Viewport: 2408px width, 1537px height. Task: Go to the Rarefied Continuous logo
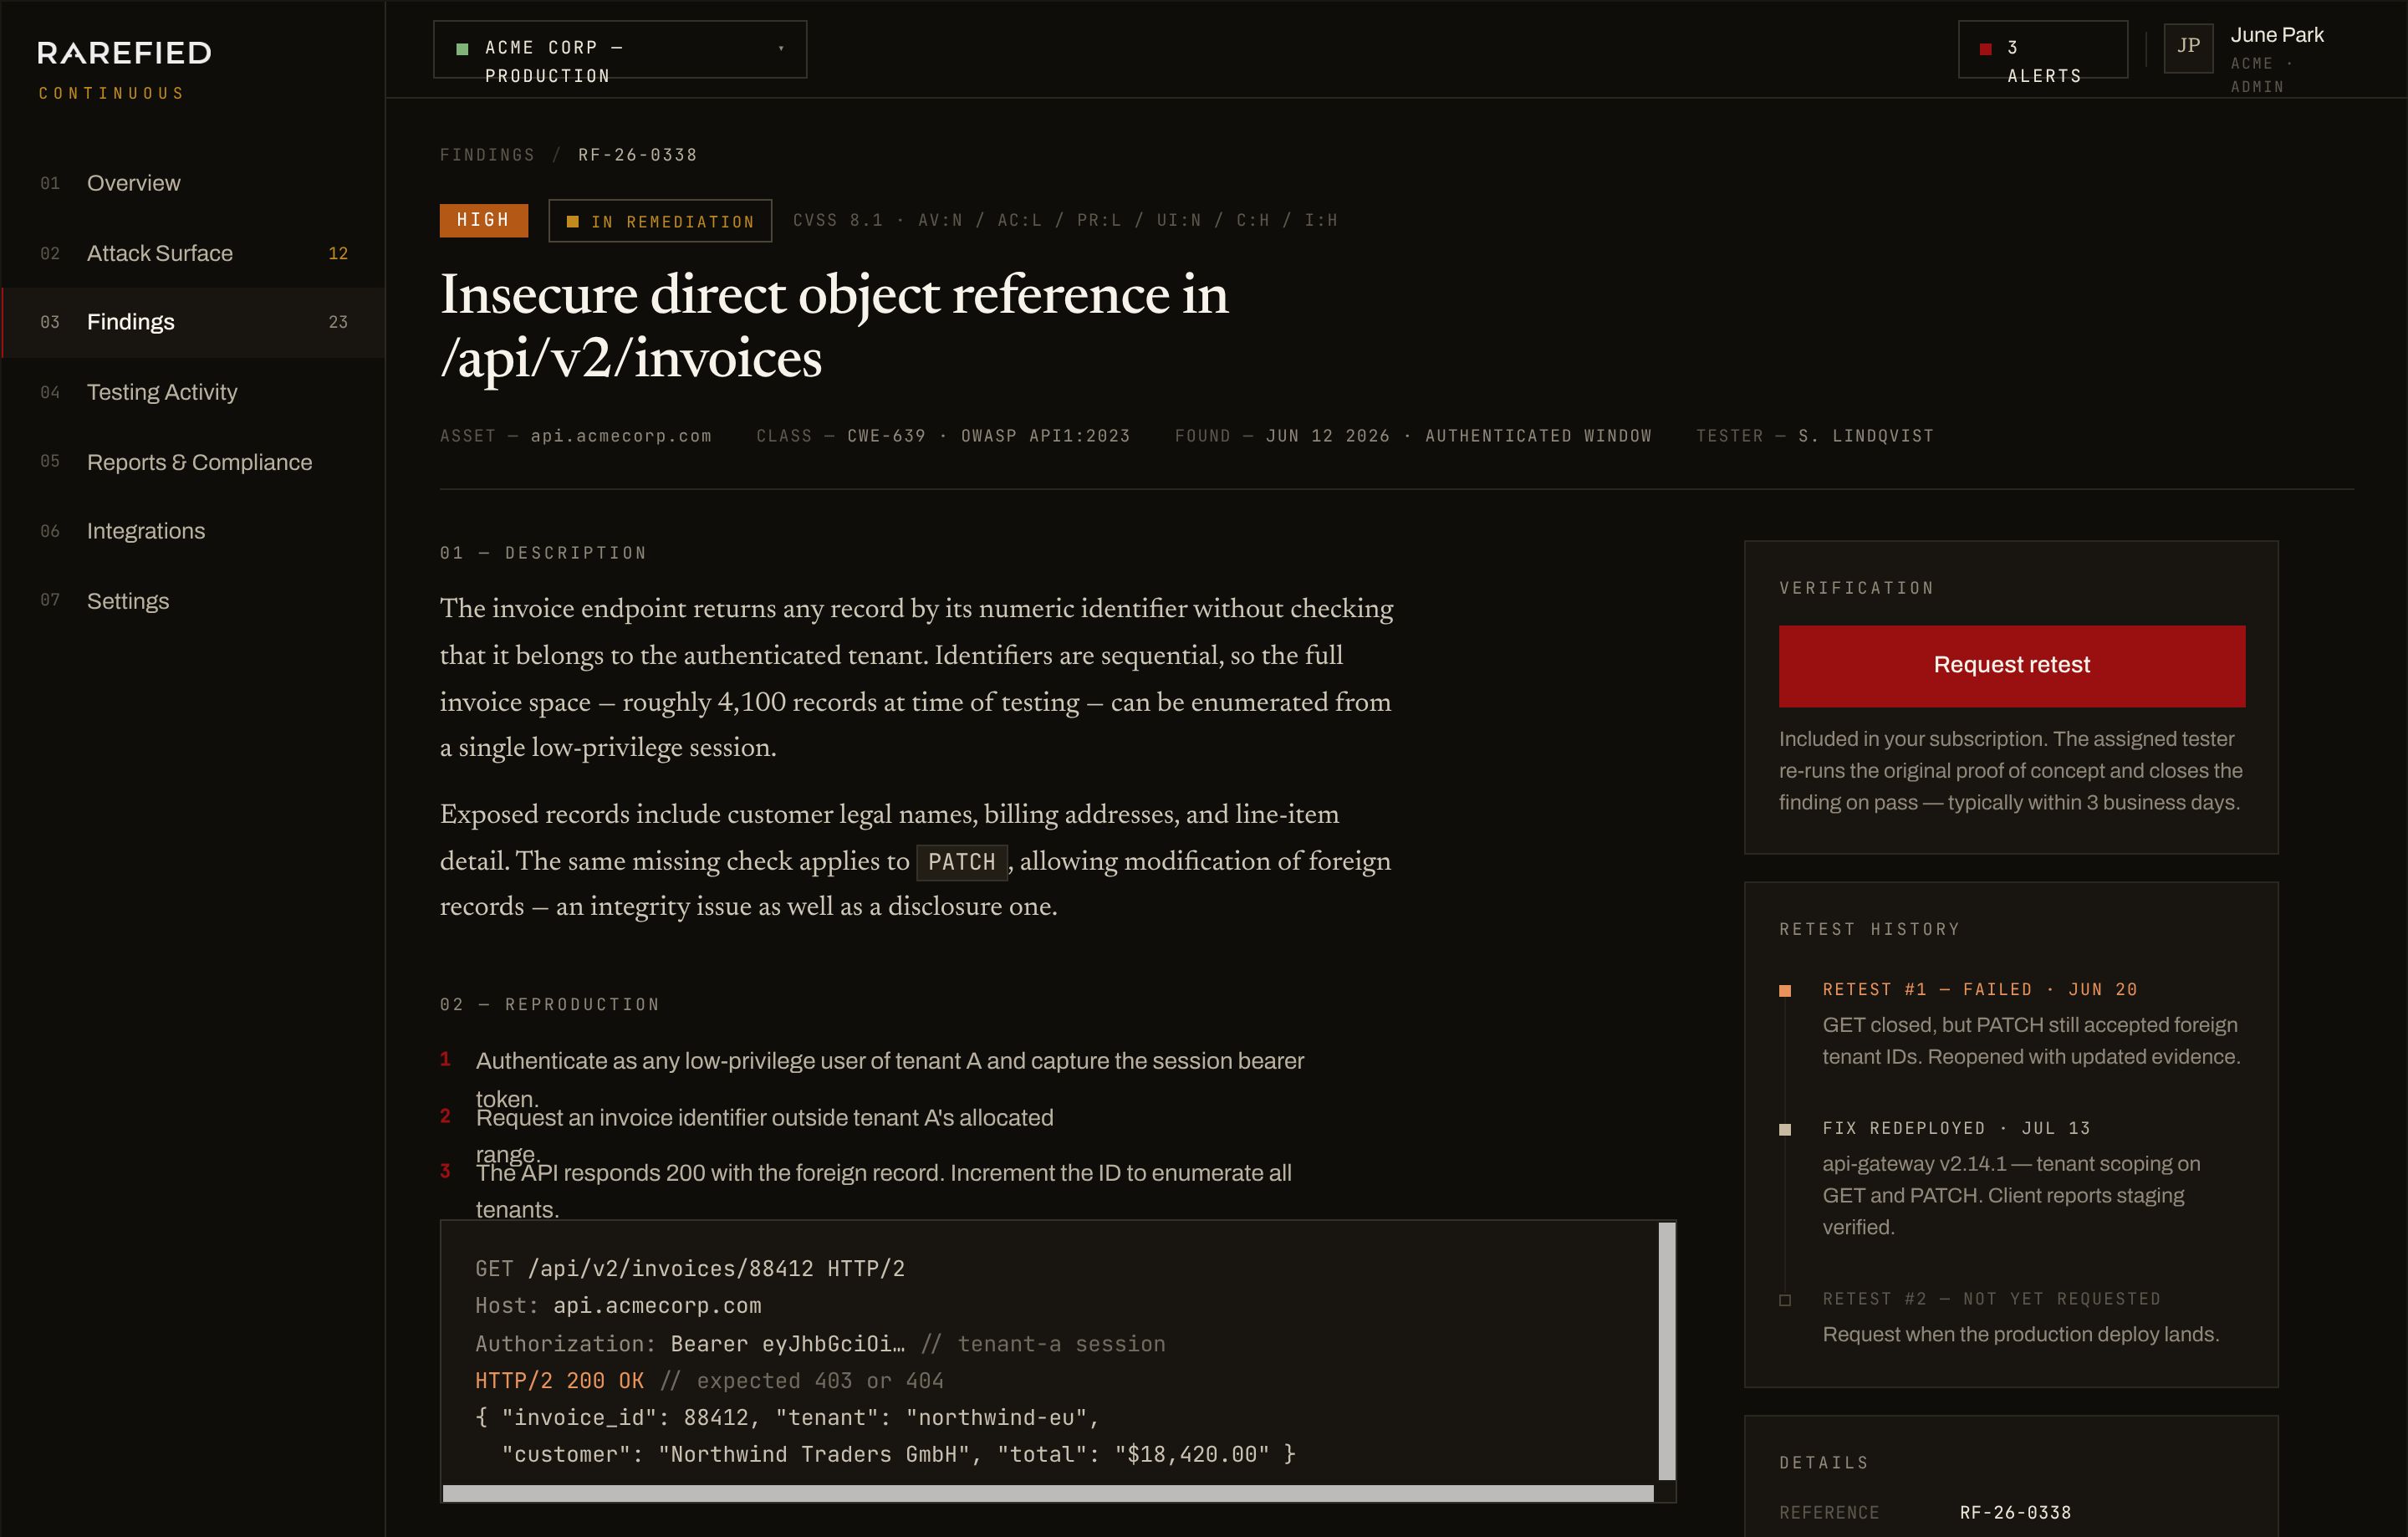click(x=124, y=69)
